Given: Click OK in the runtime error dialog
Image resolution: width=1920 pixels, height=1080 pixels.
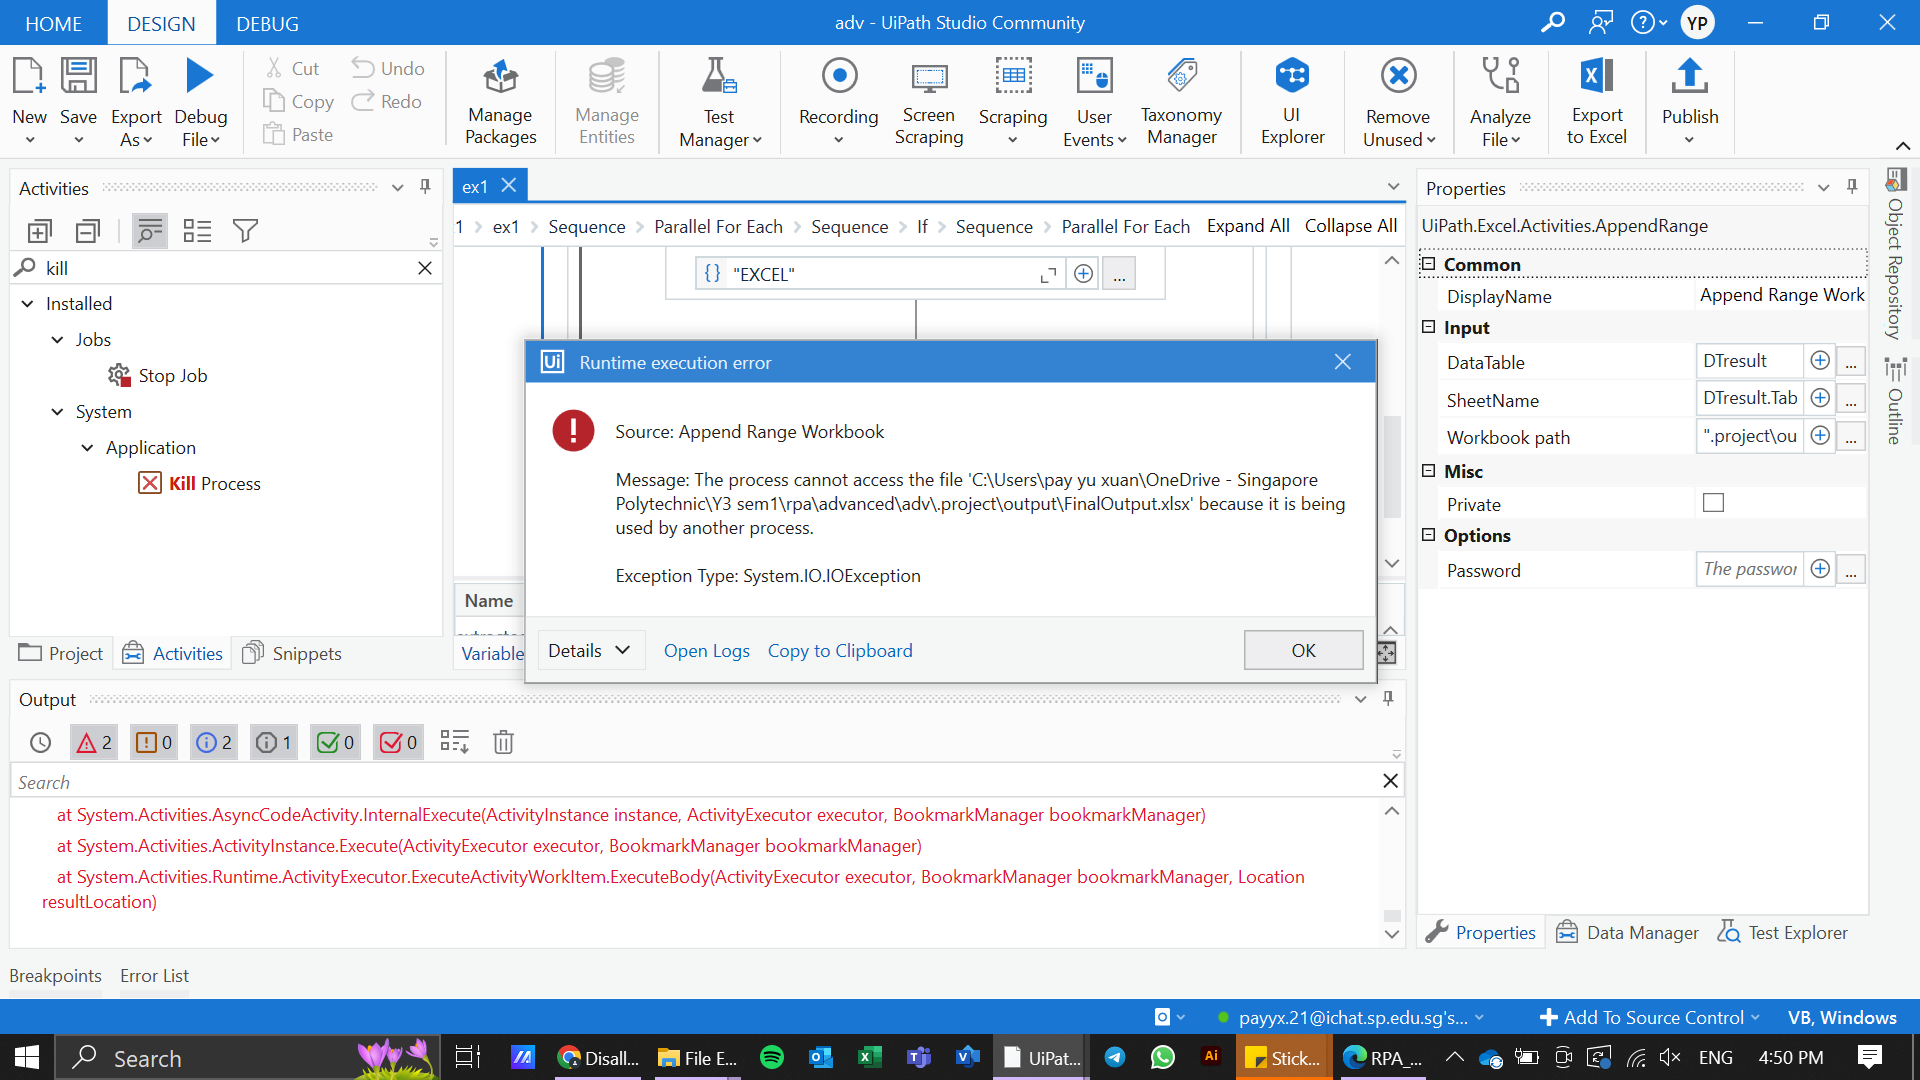Looking at the screenshot, I should 1302,650.
